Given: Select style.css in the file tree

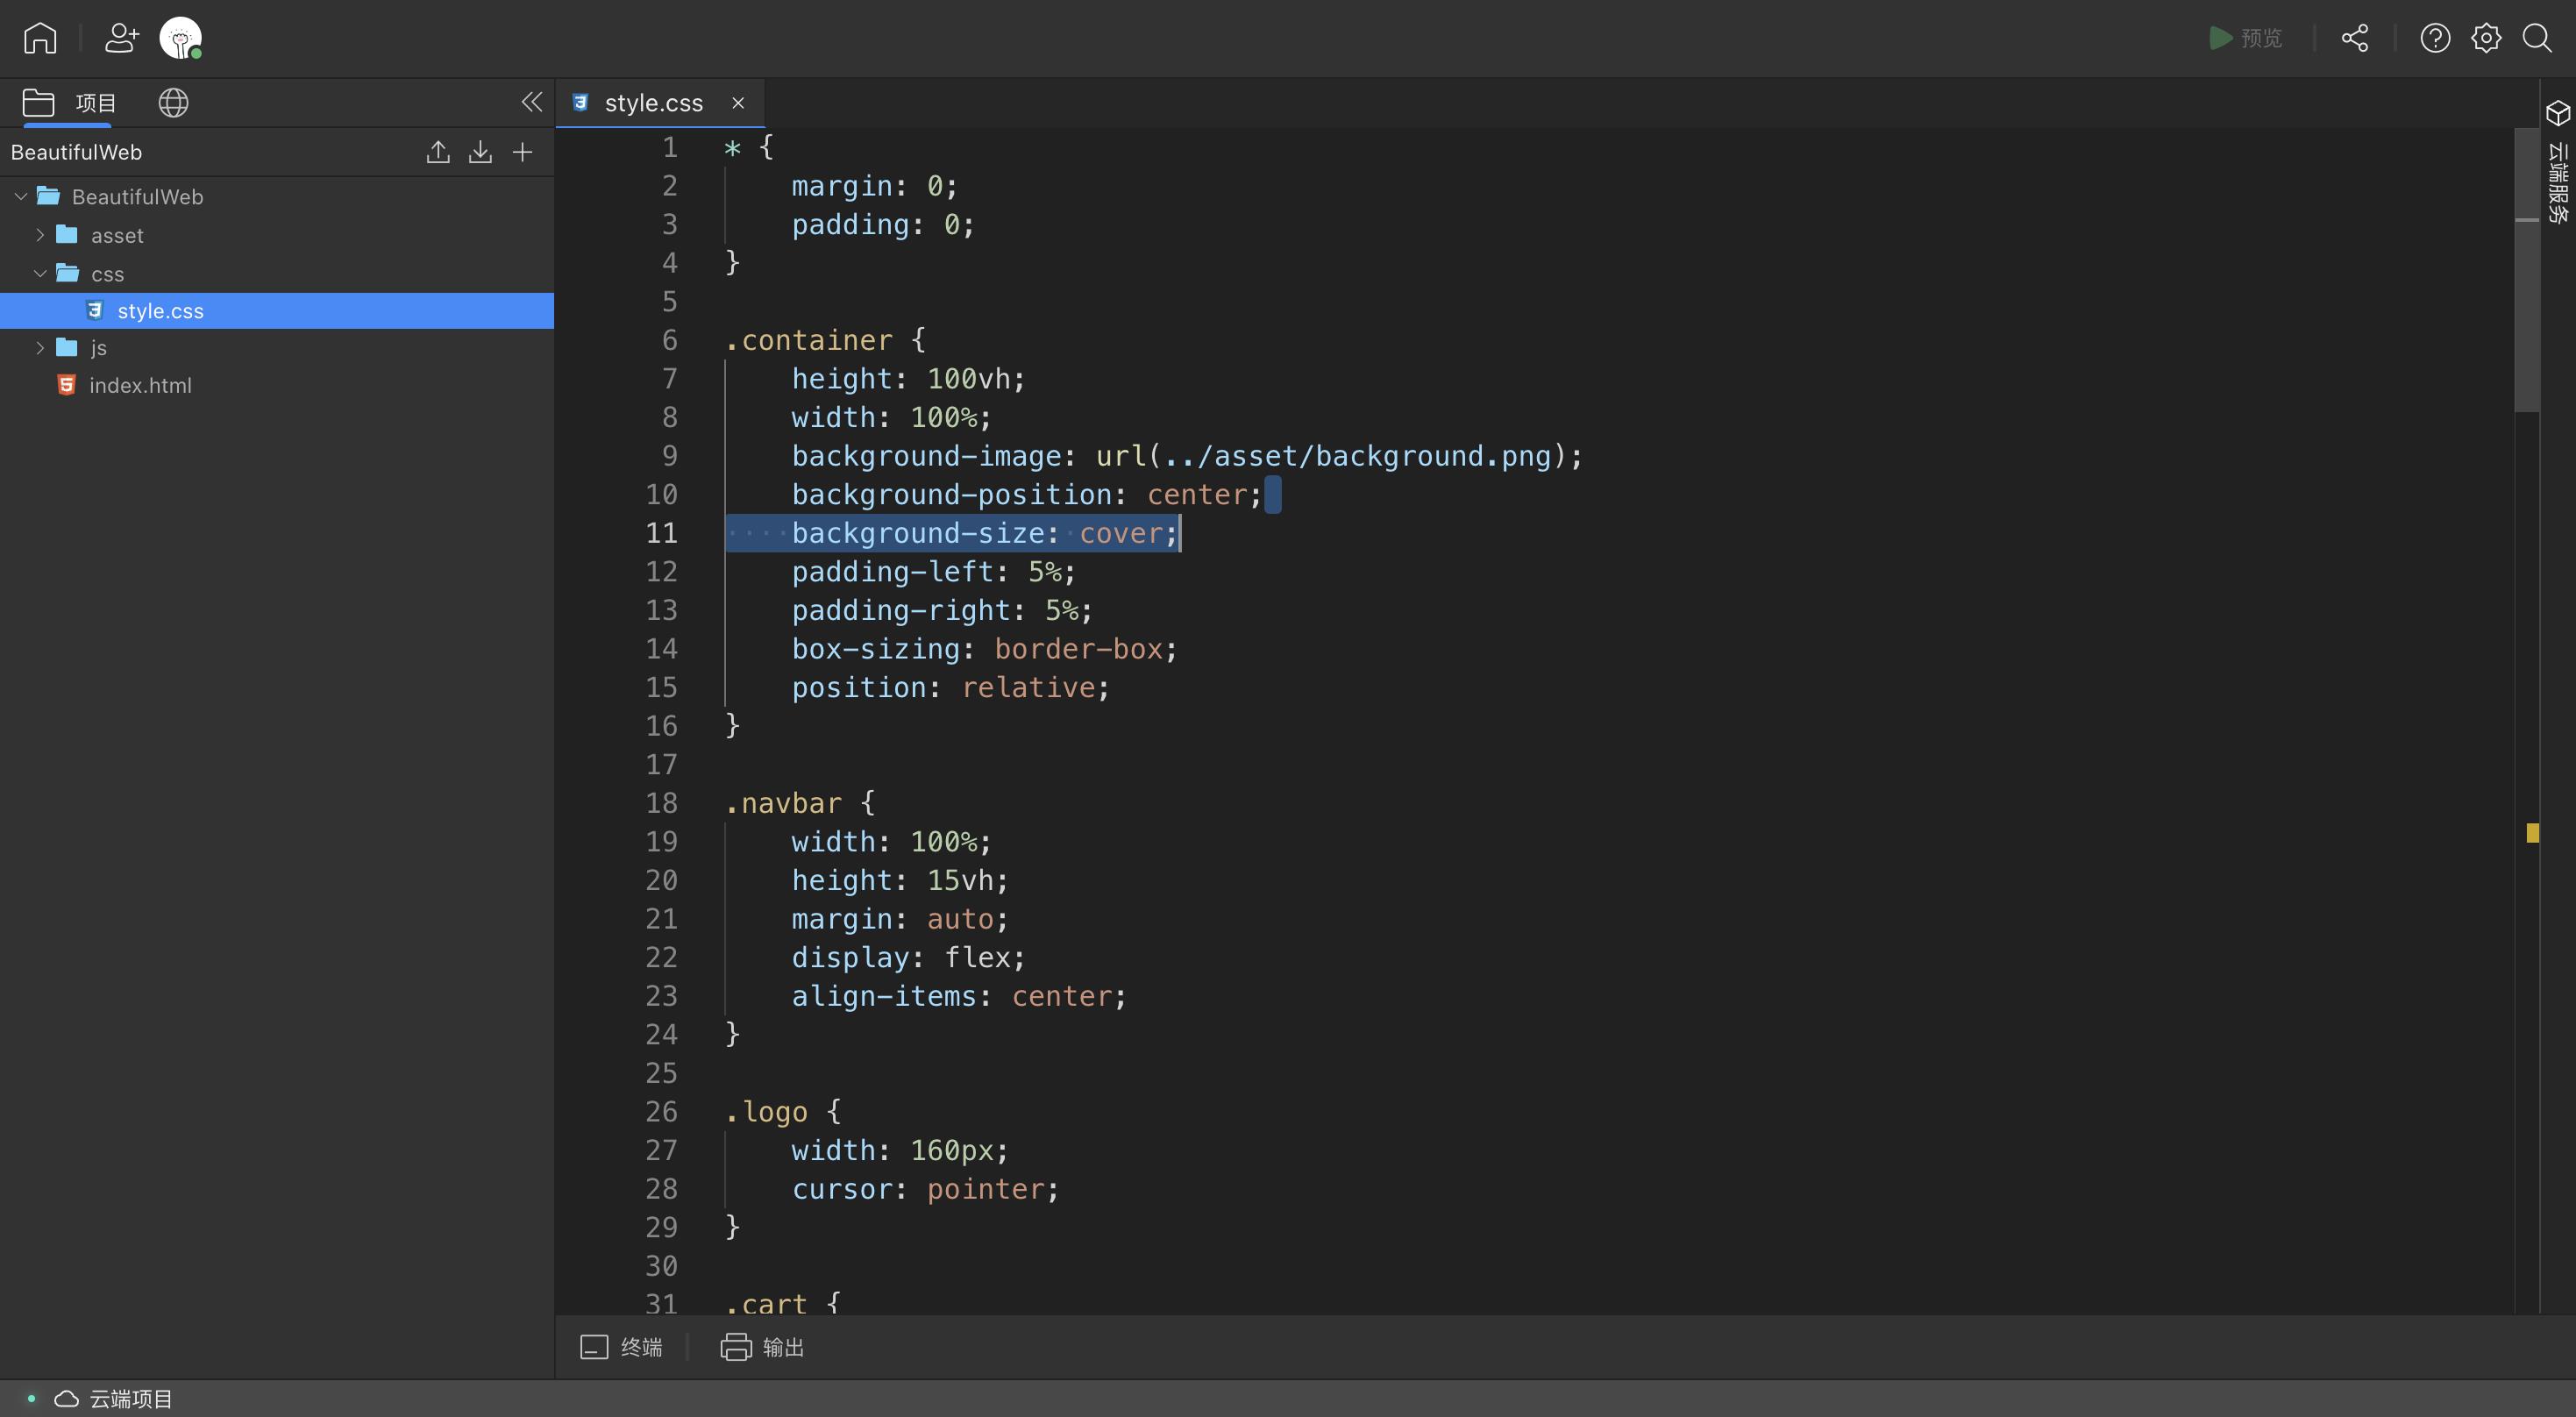Looking at the screenshot, I should (x=277, y=311).
